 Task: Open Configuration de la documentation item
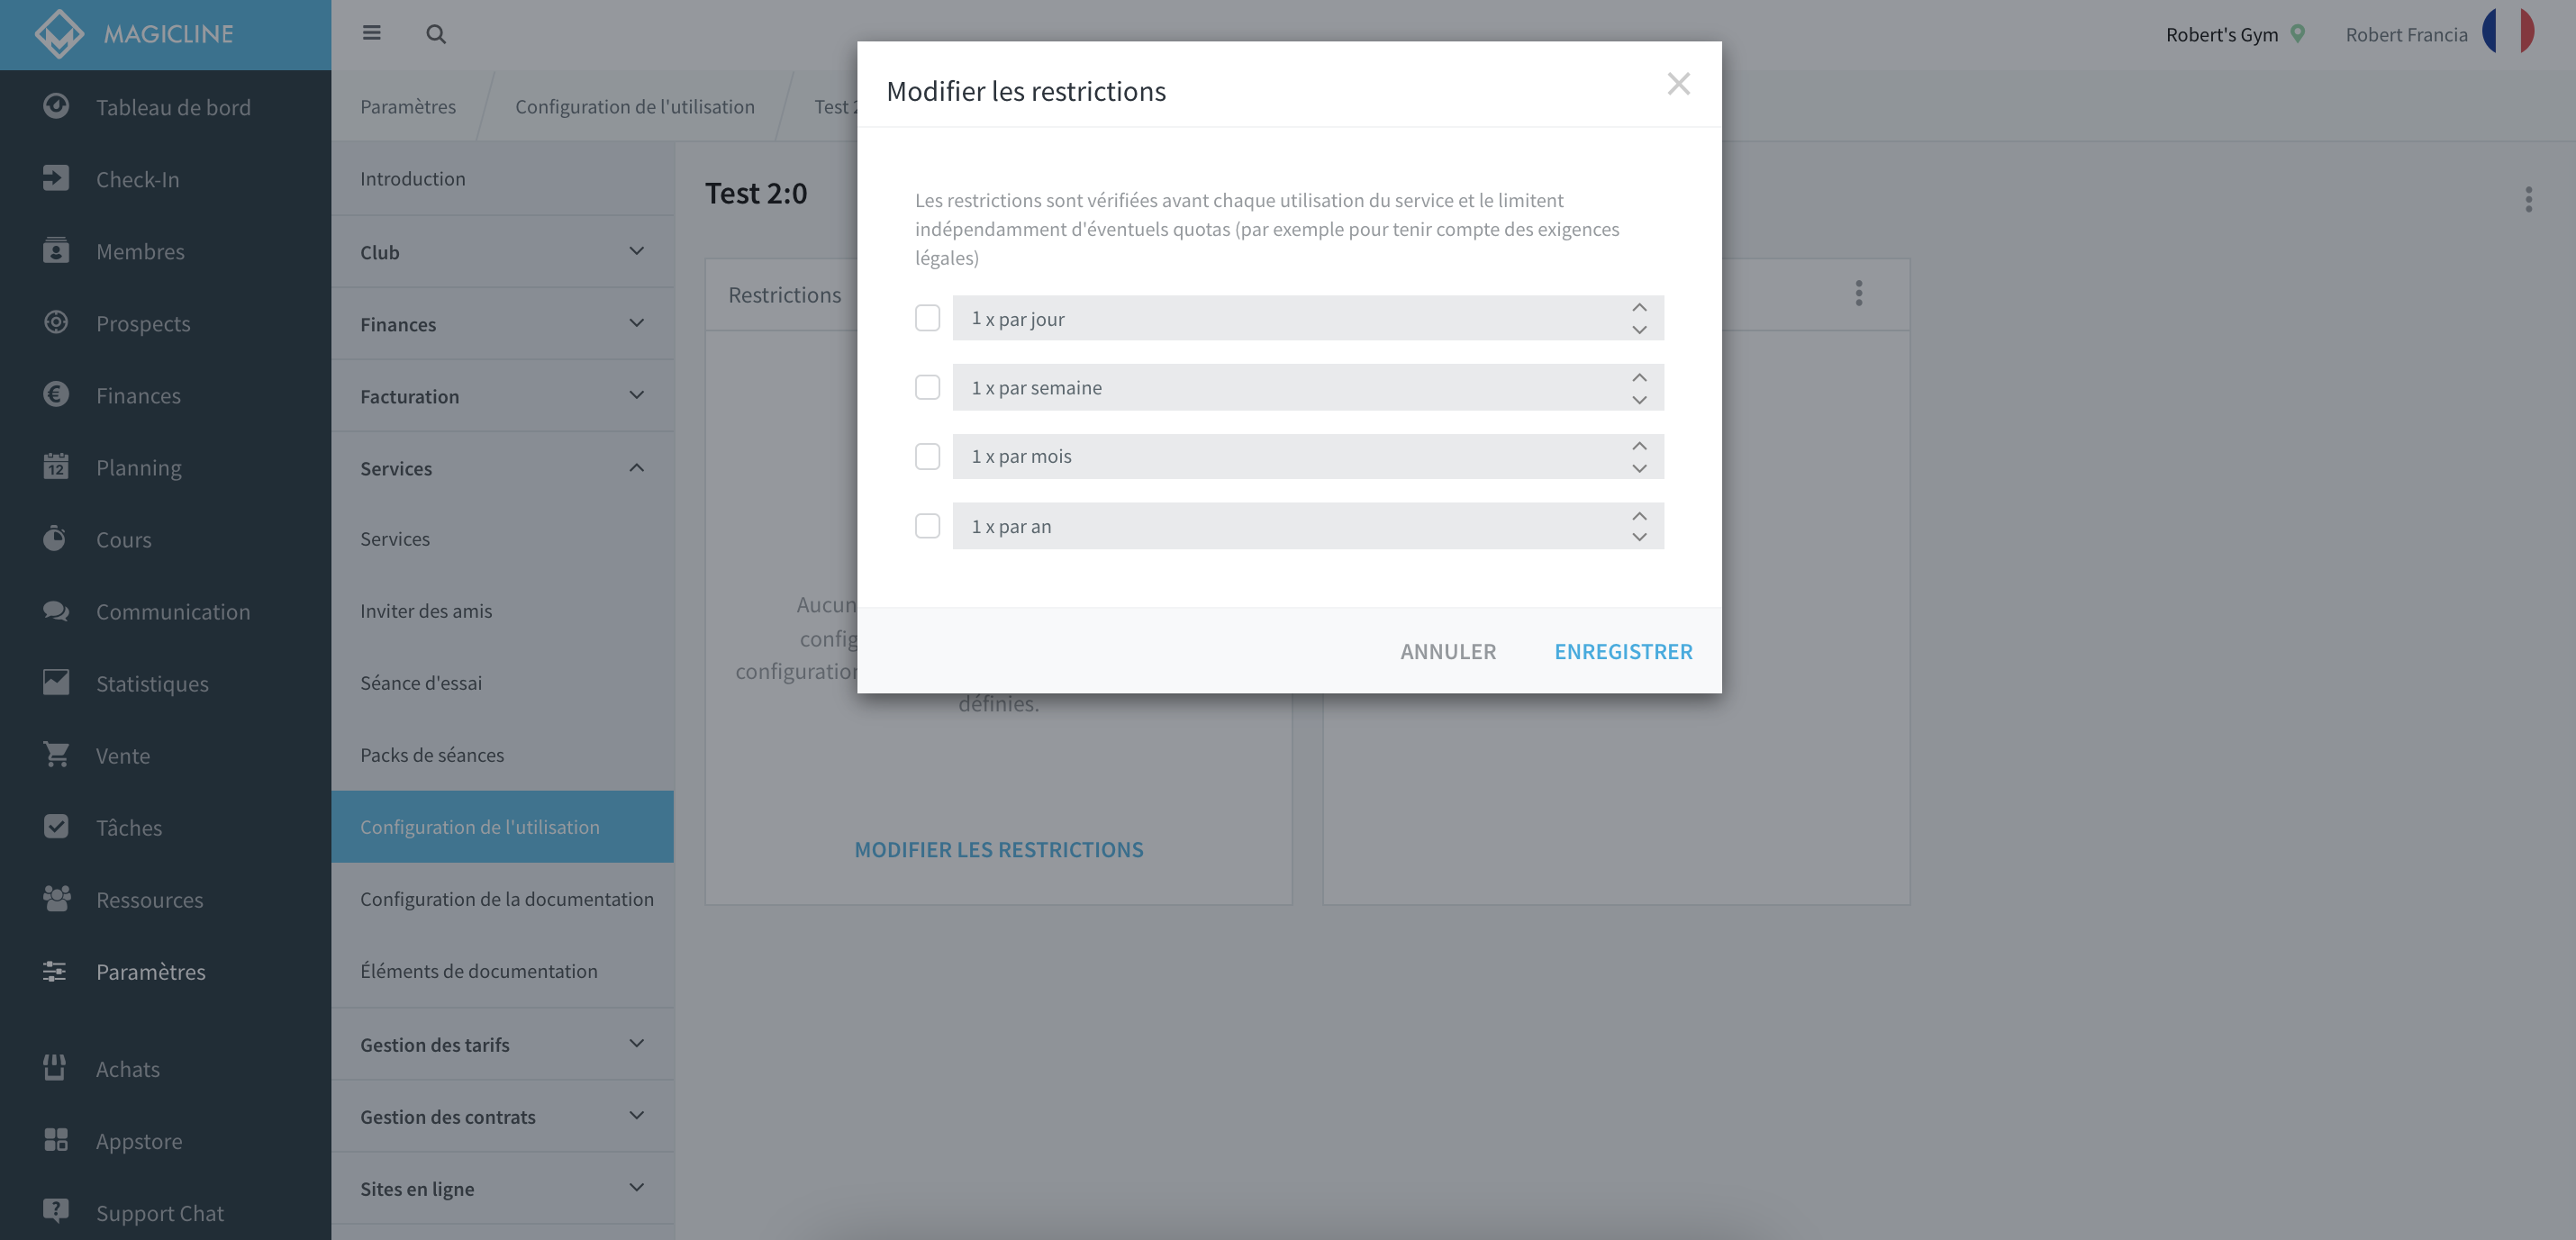point(507,899)
